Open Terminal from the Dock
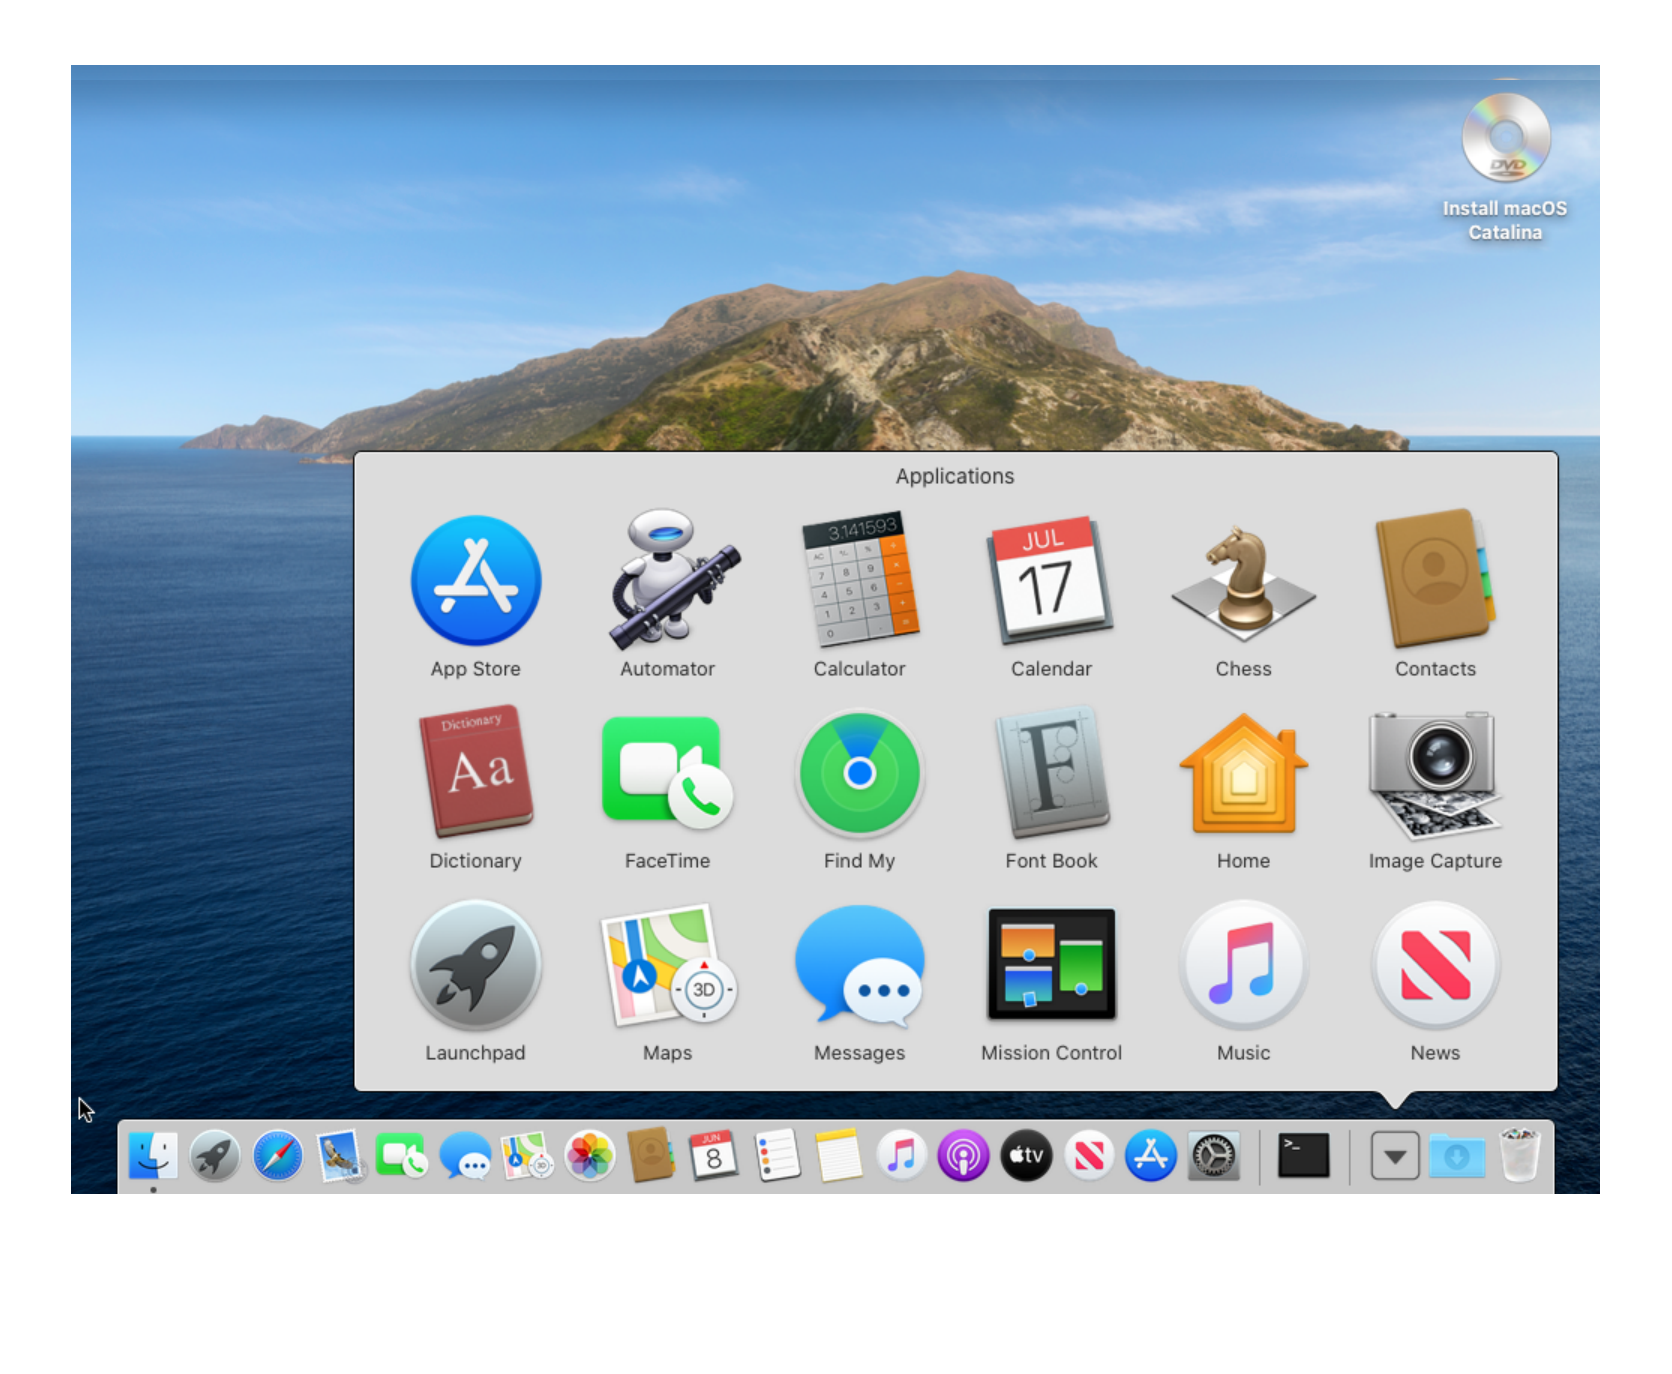1672x1374 pixels. (1304, 1156)
